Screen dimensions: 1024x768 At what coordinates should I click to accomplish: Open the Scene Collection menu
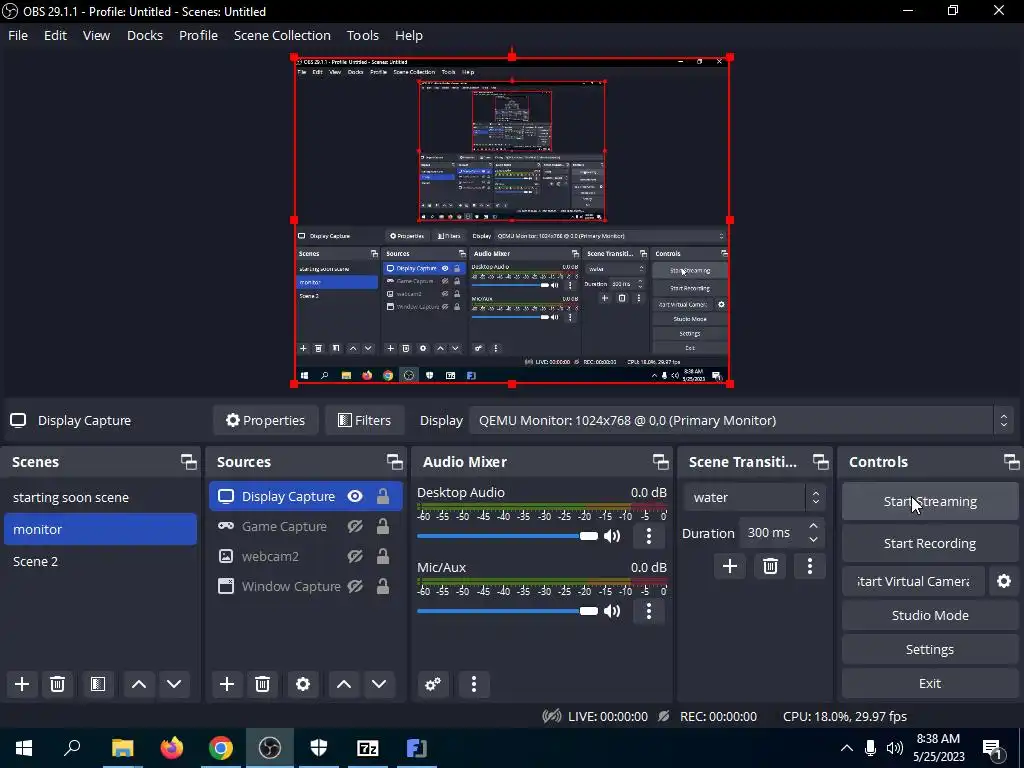point(282,35)
